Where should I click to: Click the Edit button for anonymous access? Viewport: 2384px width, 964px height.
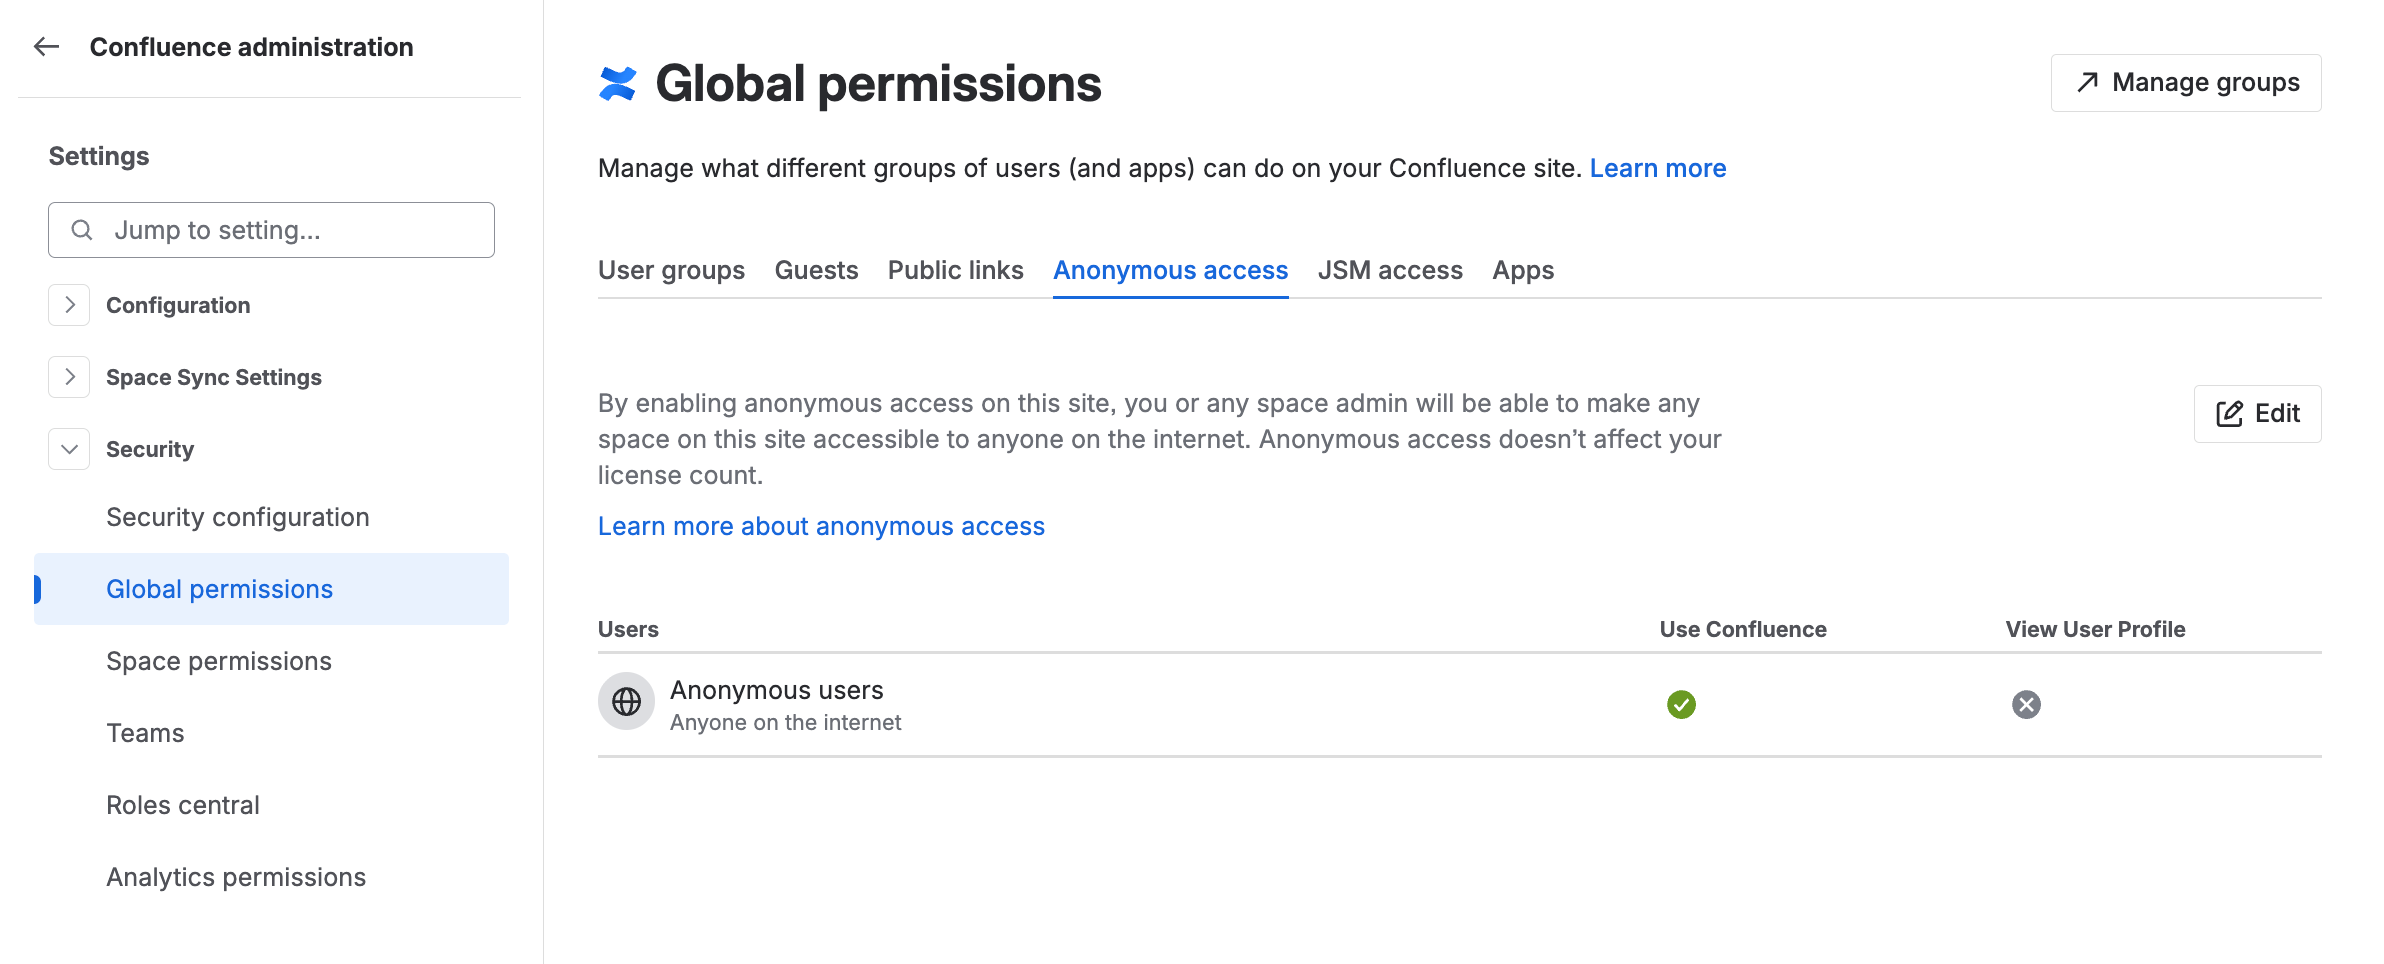coord(2257,414)
